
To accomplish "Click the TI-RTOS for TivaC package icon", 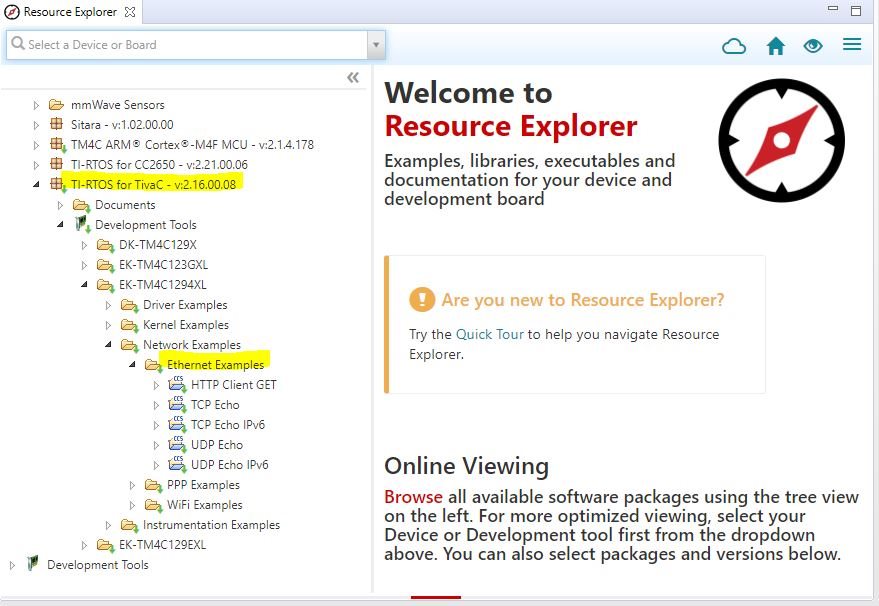I will [57, 184].
